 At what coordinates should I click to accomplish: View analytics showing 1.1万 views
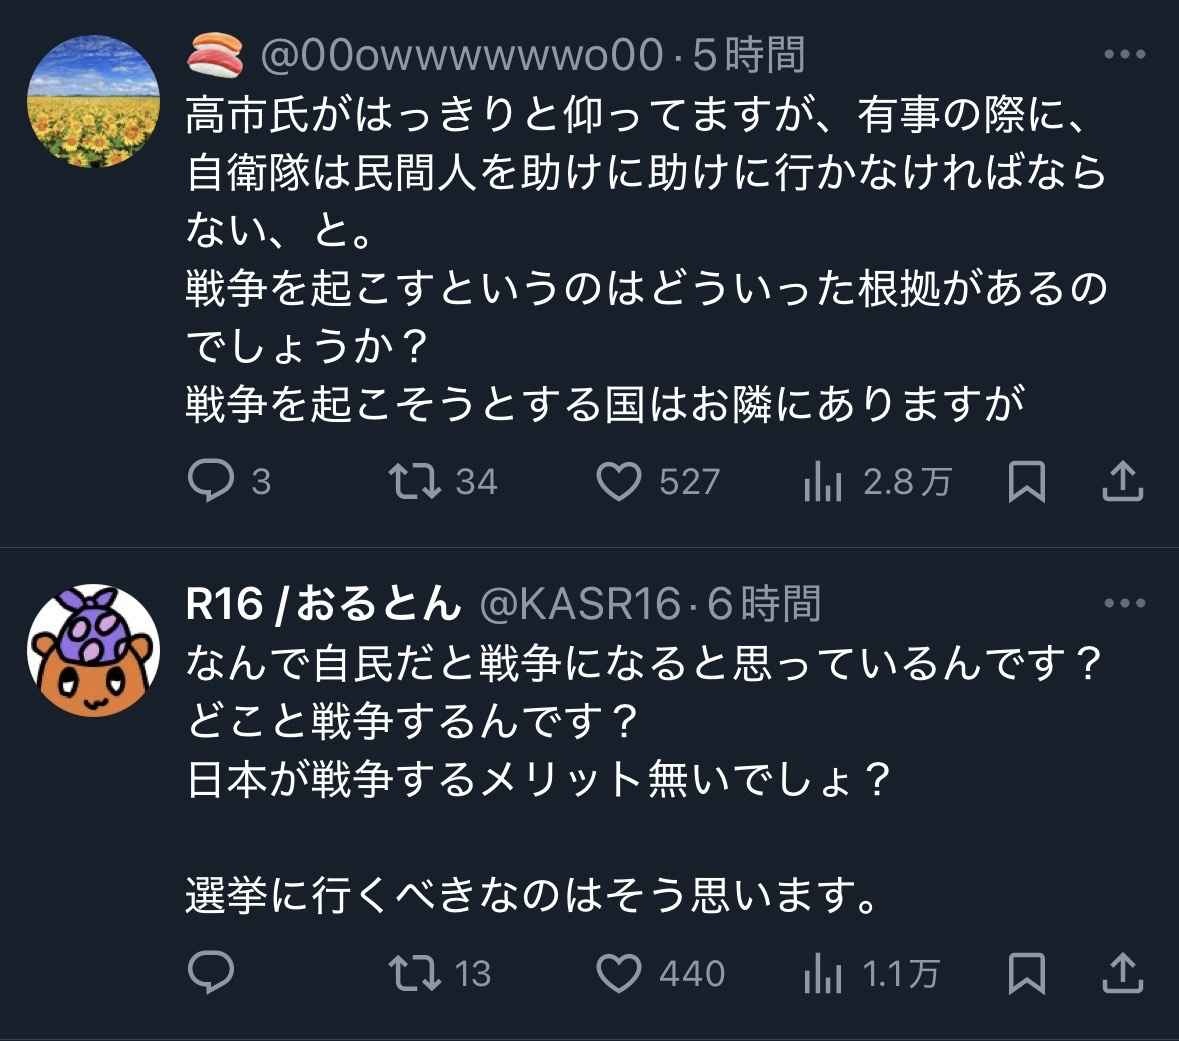tap(822, 973)
